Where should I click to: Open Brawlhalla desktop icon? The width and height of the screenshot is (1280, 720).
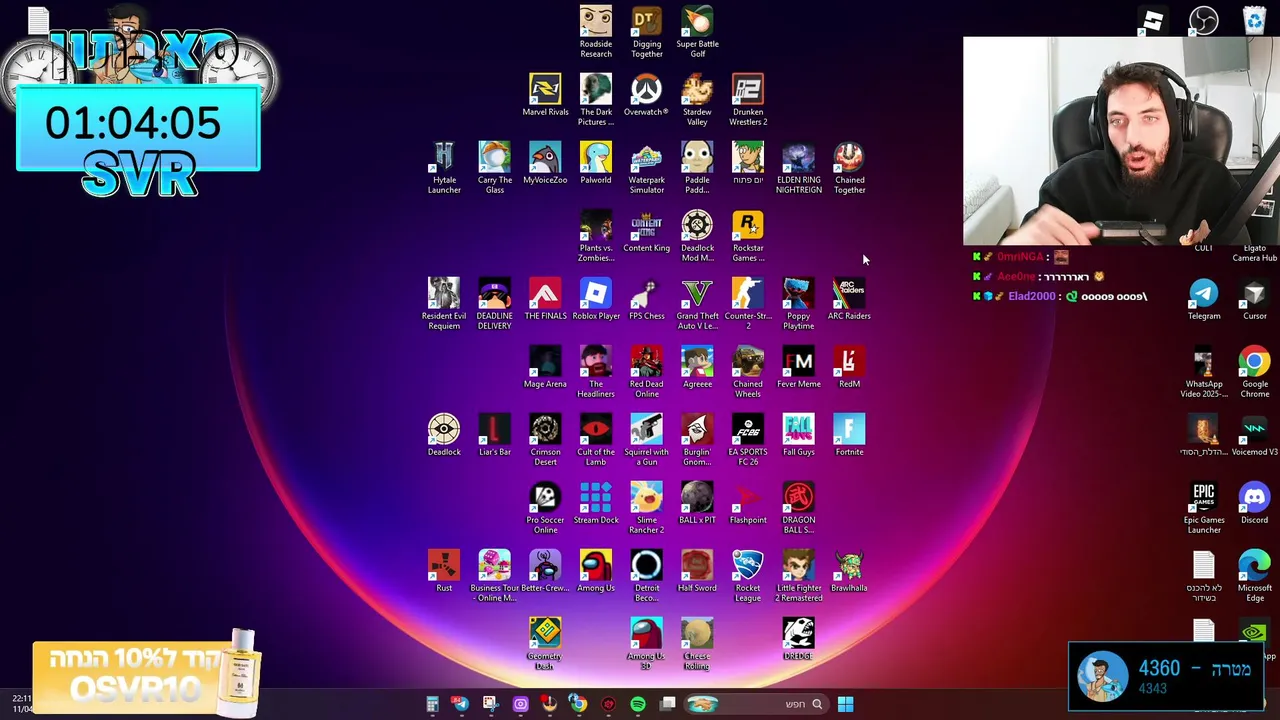point(849,571)
